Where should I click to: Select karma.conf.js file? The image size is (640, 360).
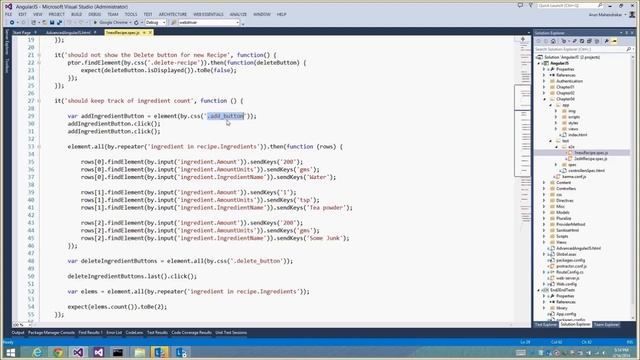(574, 177)
